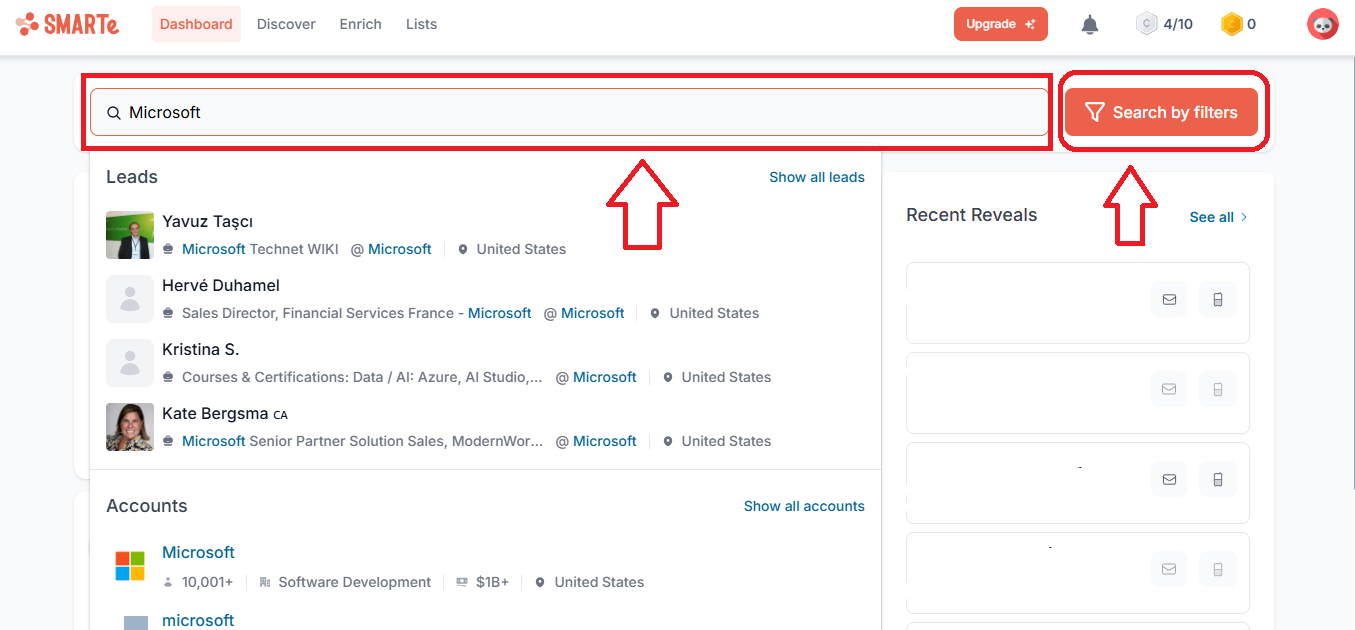
Task: Click Kristina S. placeholder avatar
Action: (130, 363)
